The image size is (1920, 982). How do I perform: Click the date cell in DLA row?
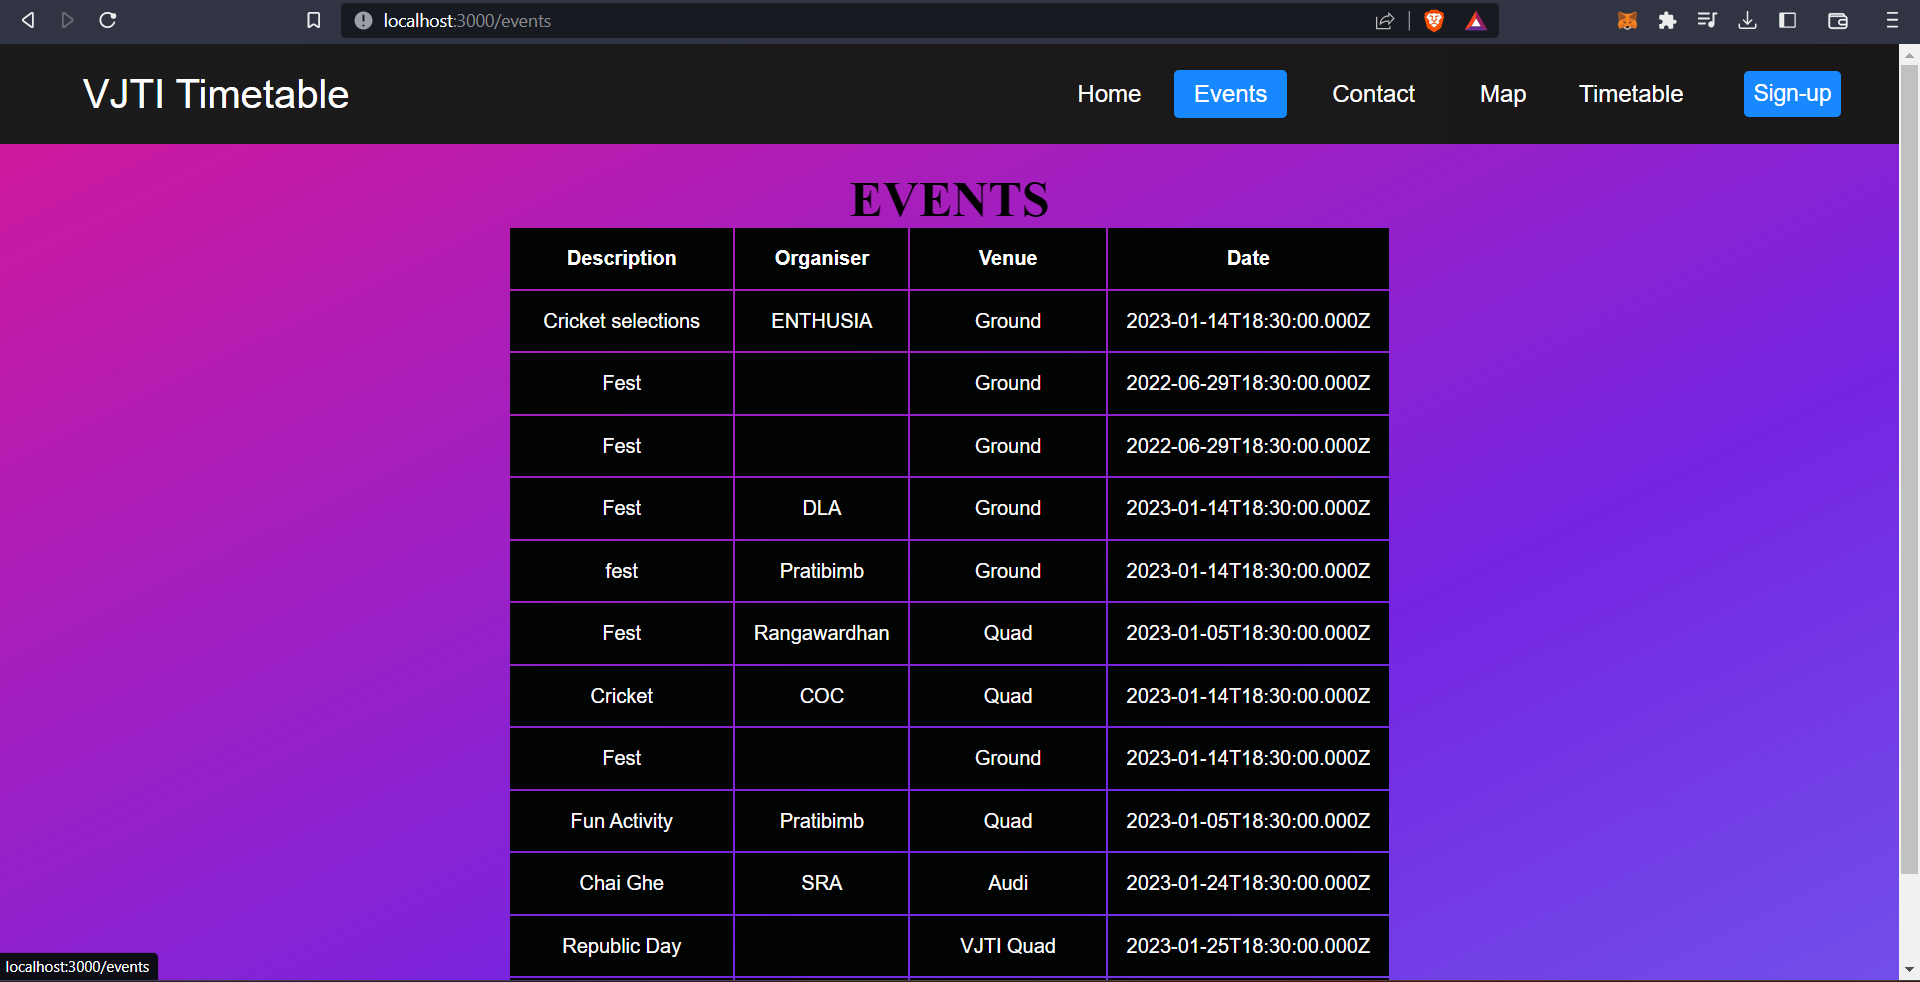1248,508
